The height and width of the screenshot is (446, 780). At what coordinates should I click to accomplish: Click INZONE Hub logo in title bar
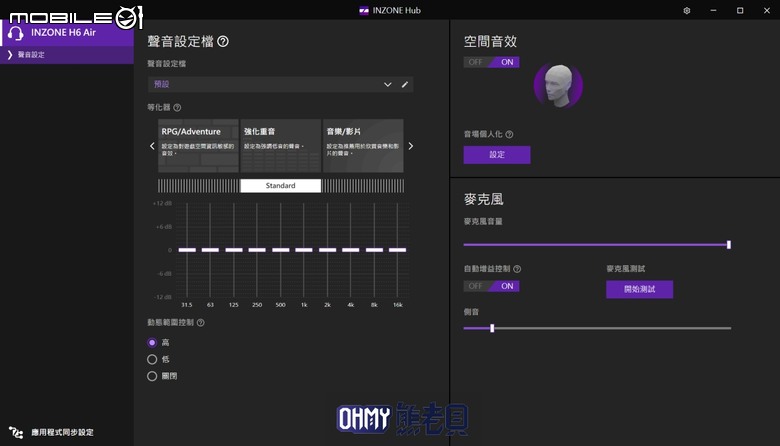click(x=364, y=10)
